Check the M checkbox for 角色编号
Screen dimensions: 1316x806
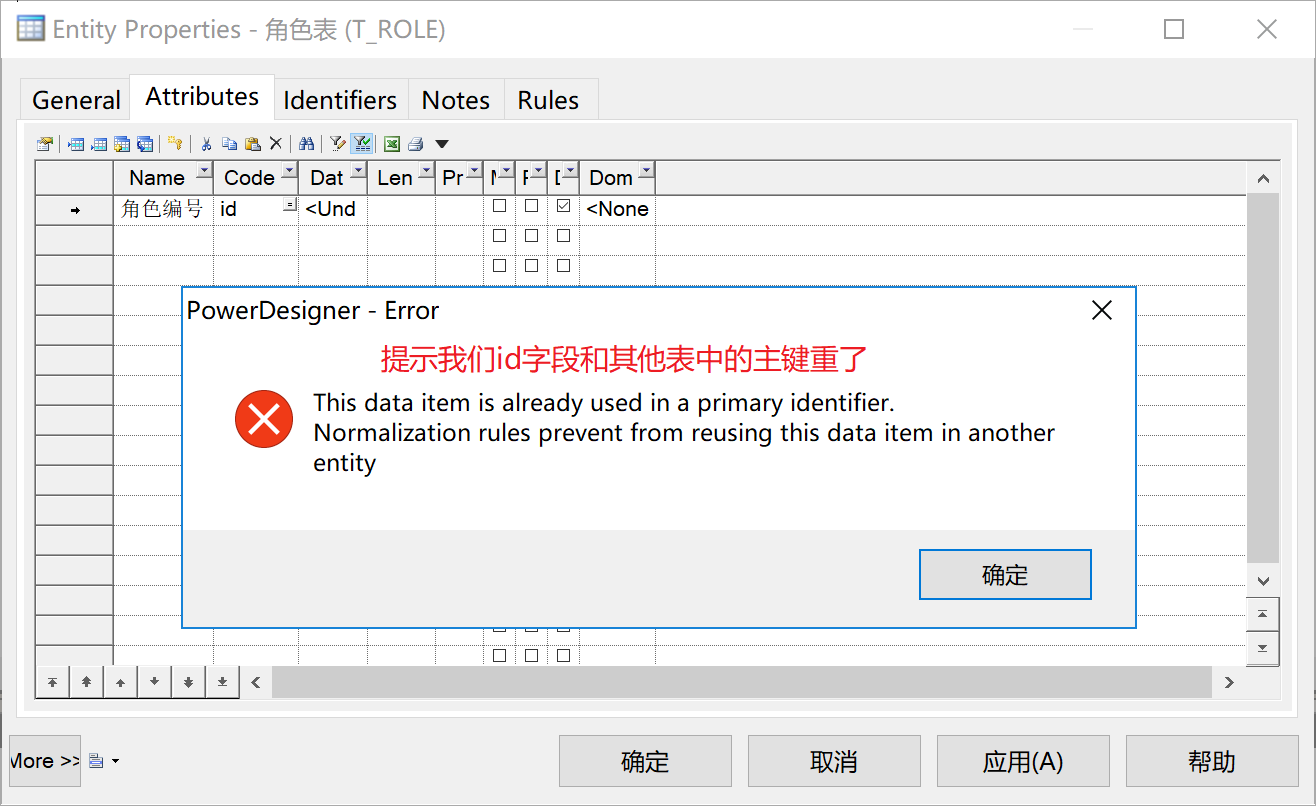pyautogui.click(x=500, y=206)
